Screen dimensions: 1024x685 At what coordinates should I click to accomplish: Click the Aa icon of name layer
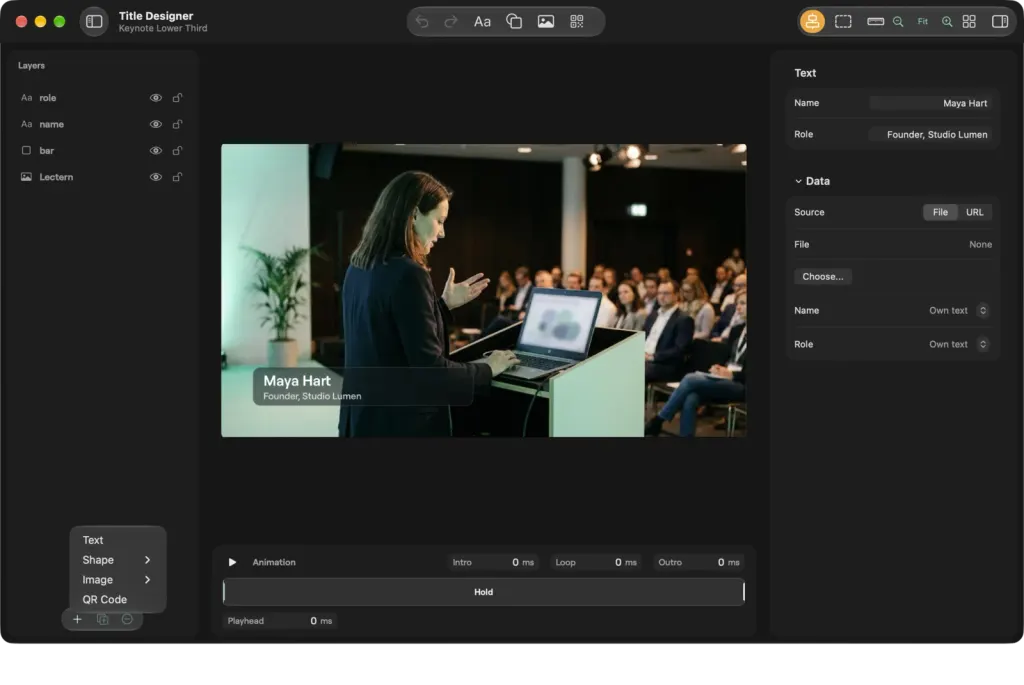(26, 124)
